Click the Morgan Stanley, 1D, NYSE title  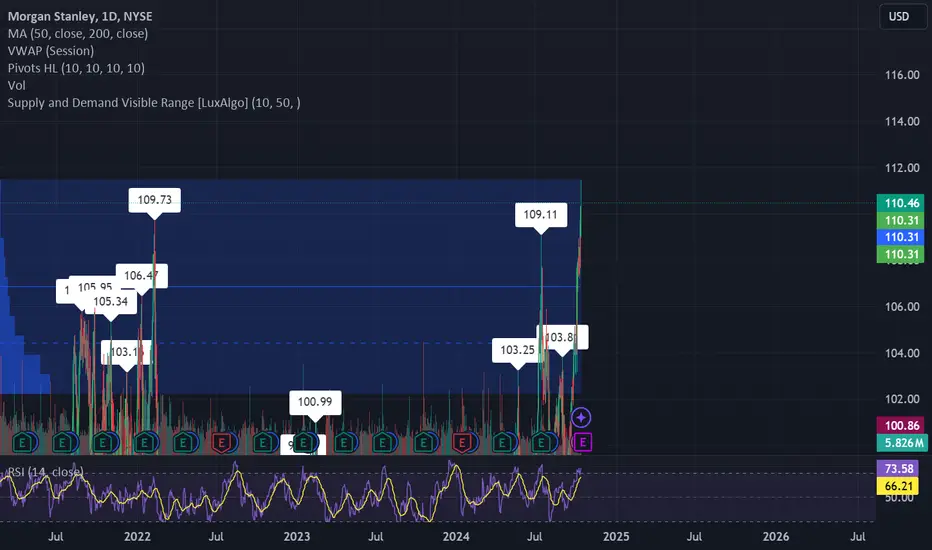[80, 17]
